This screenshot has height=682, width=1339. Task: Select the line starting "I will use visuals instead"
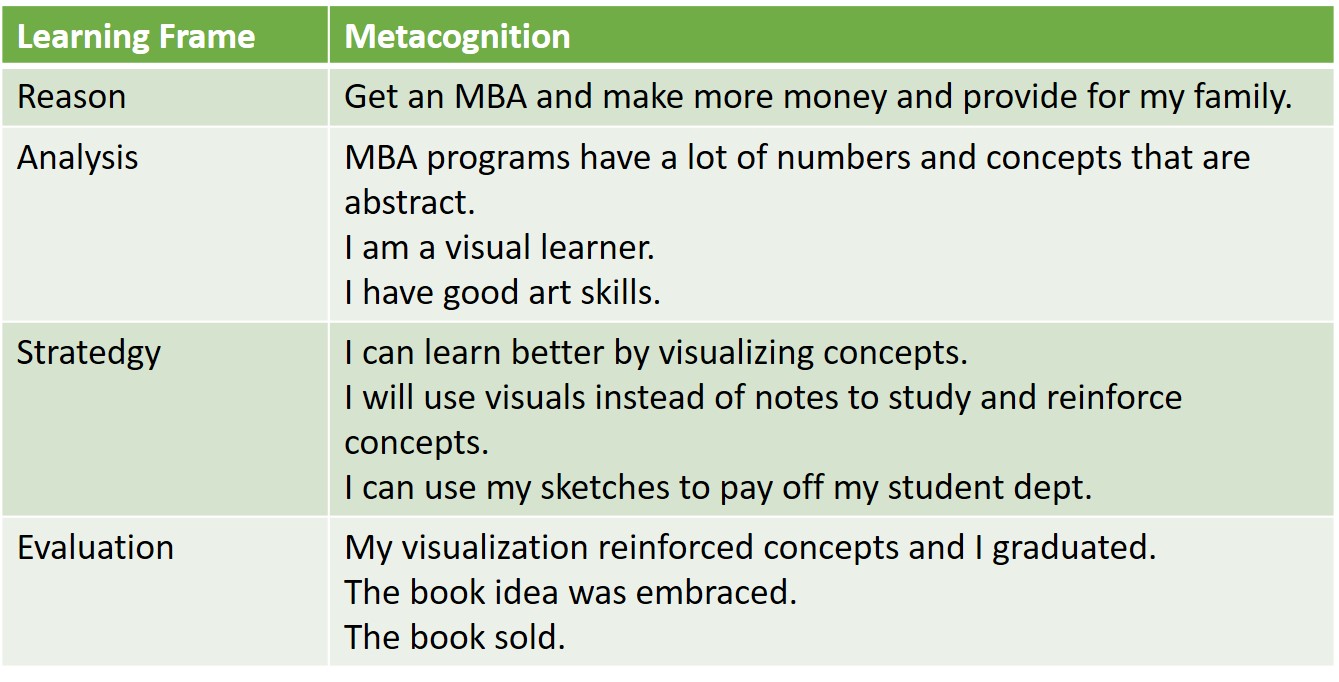[762, 397]
